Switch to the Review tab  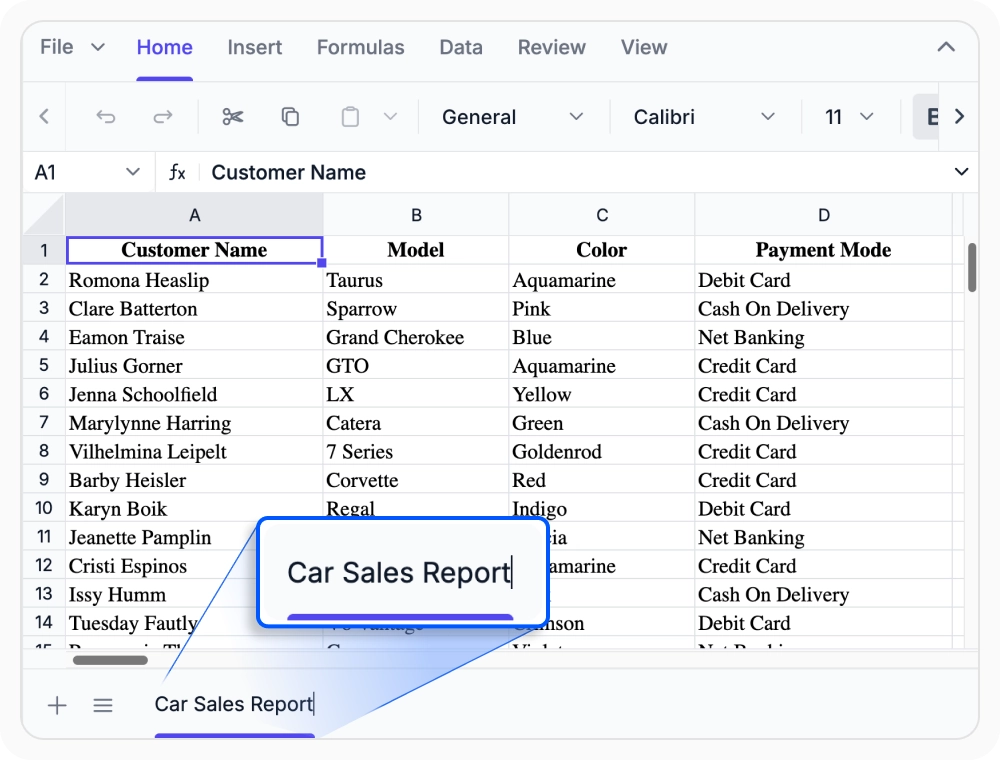(x=552, y=47)
